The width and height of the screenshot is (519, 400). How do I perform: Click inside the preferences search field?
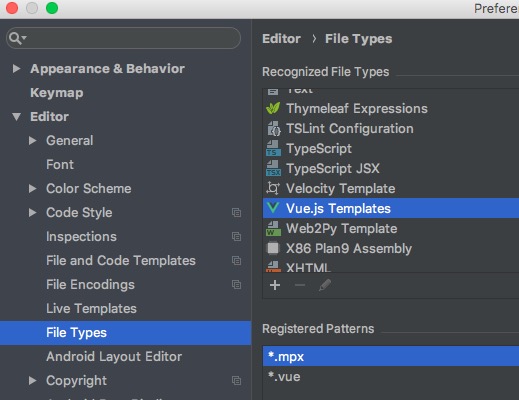pos(133,38)
